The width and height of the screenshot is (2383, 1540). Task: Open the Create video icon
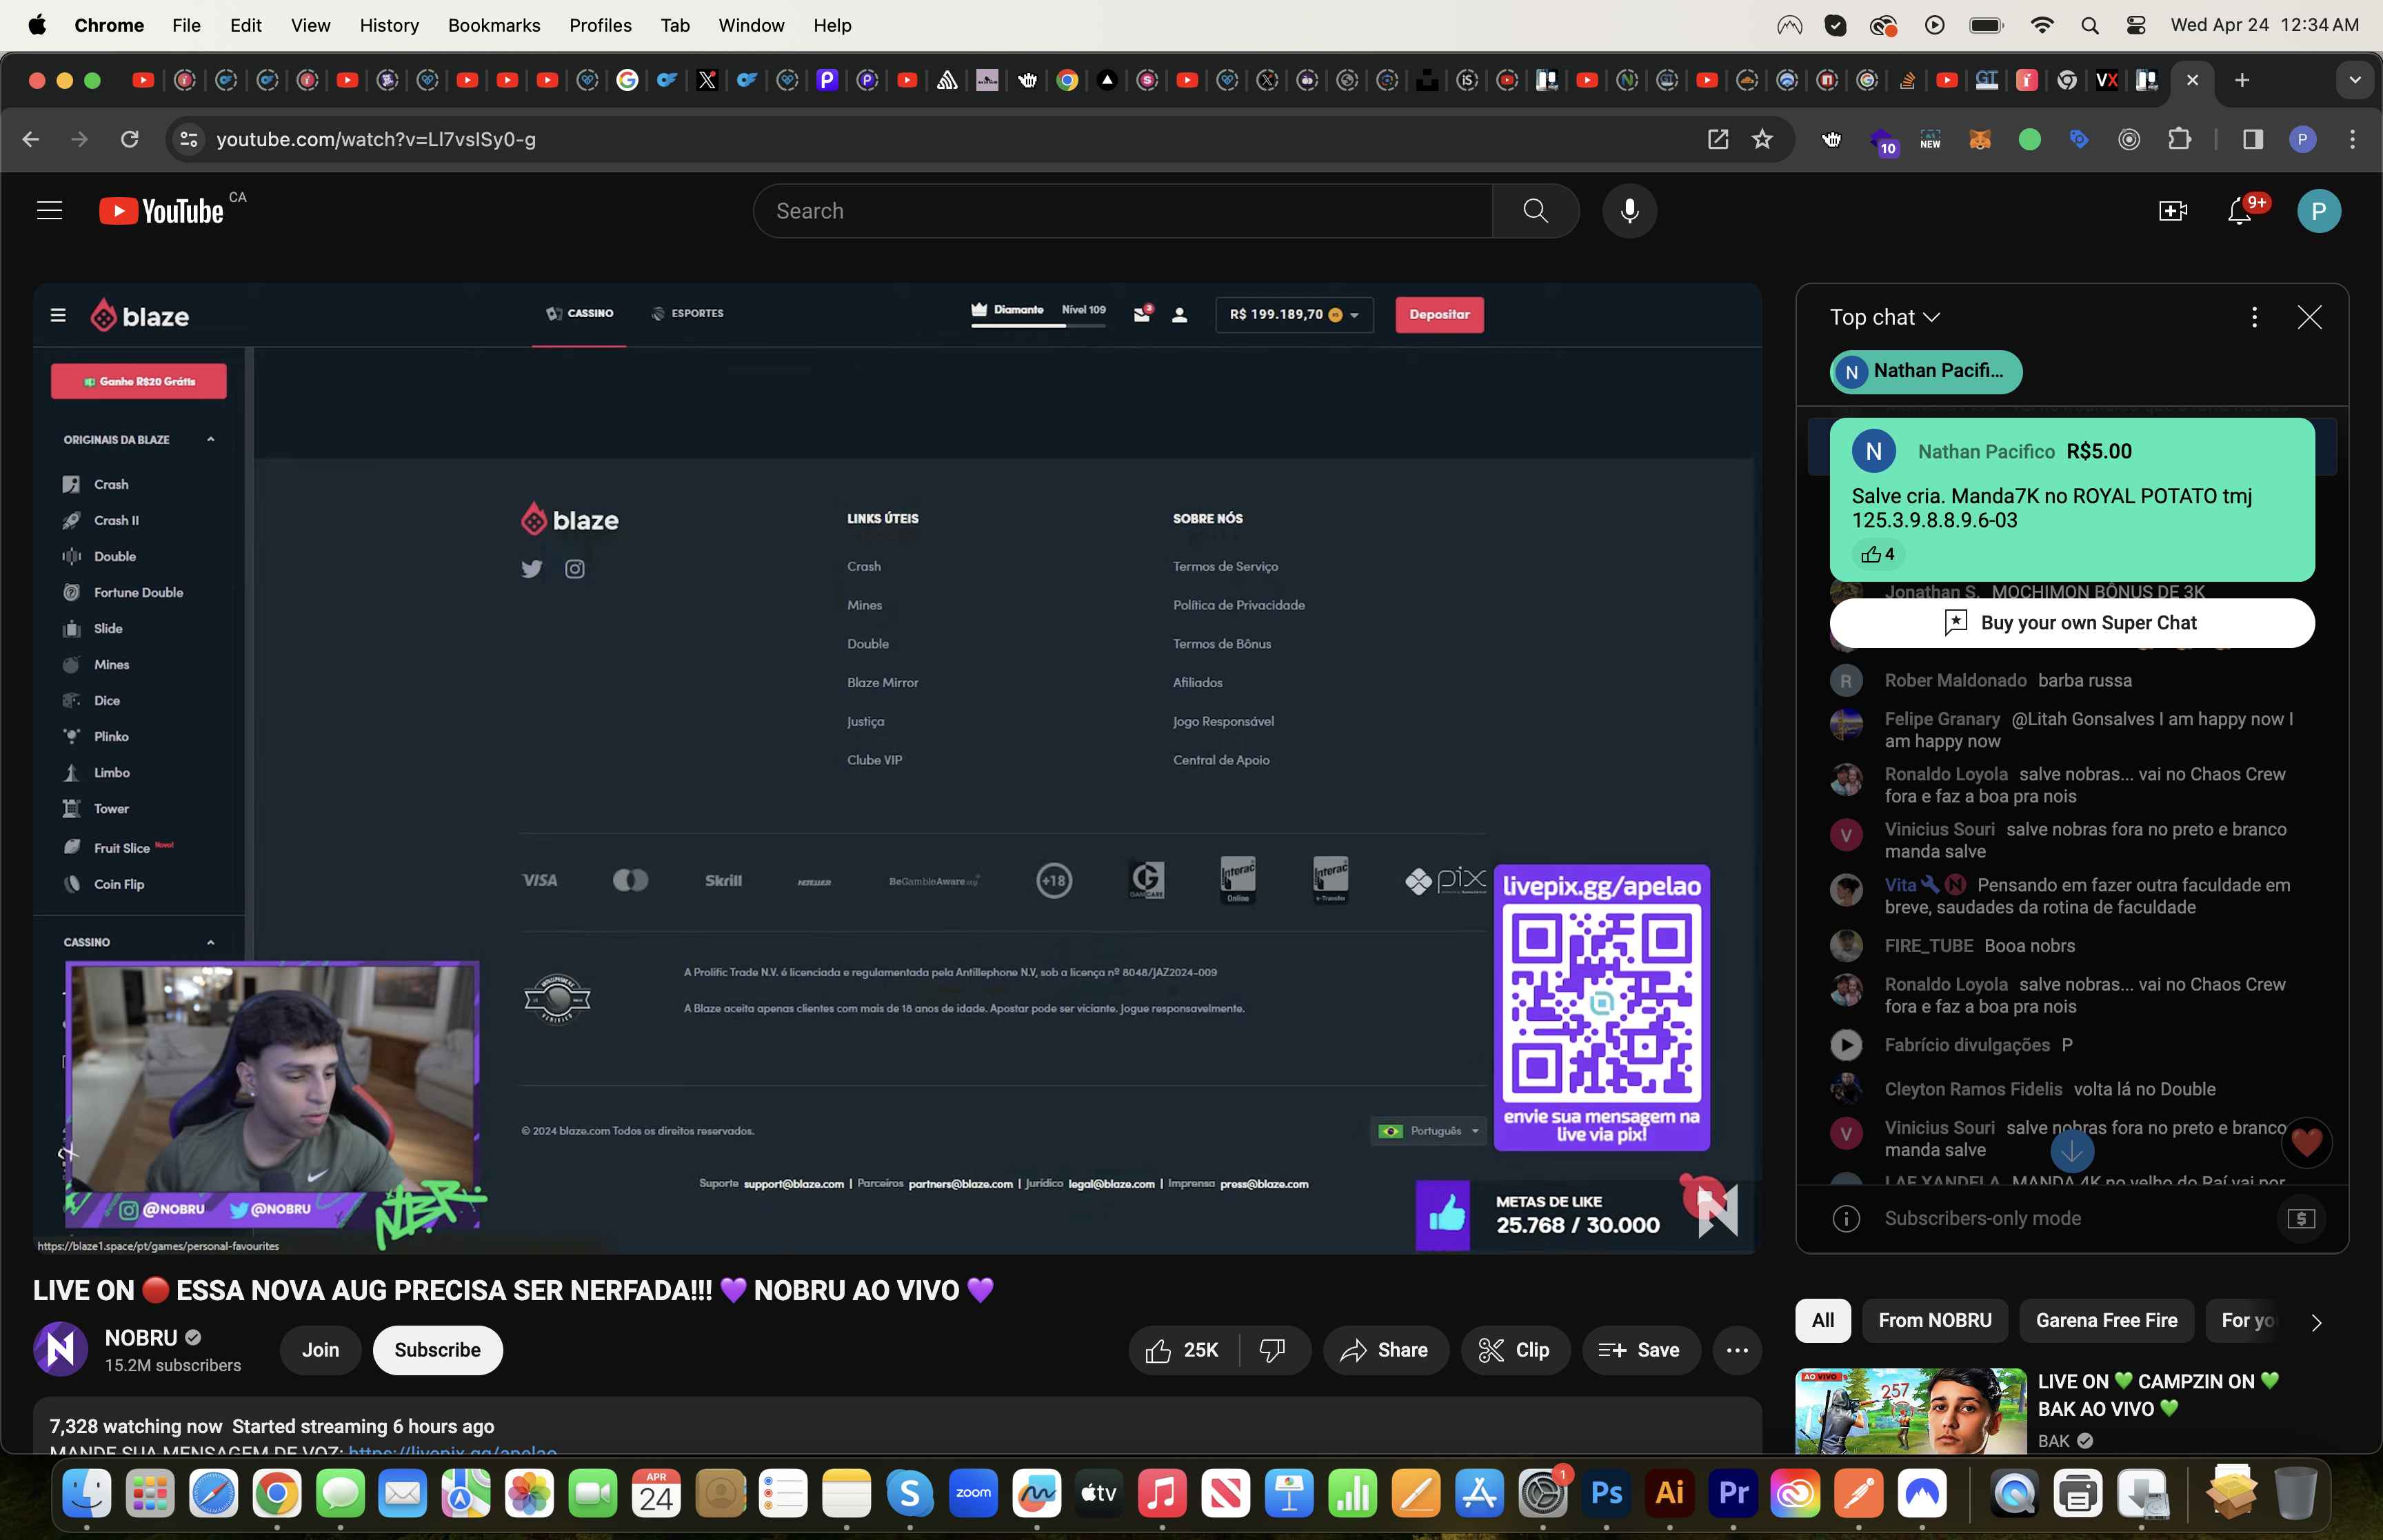coord(2172,211)
